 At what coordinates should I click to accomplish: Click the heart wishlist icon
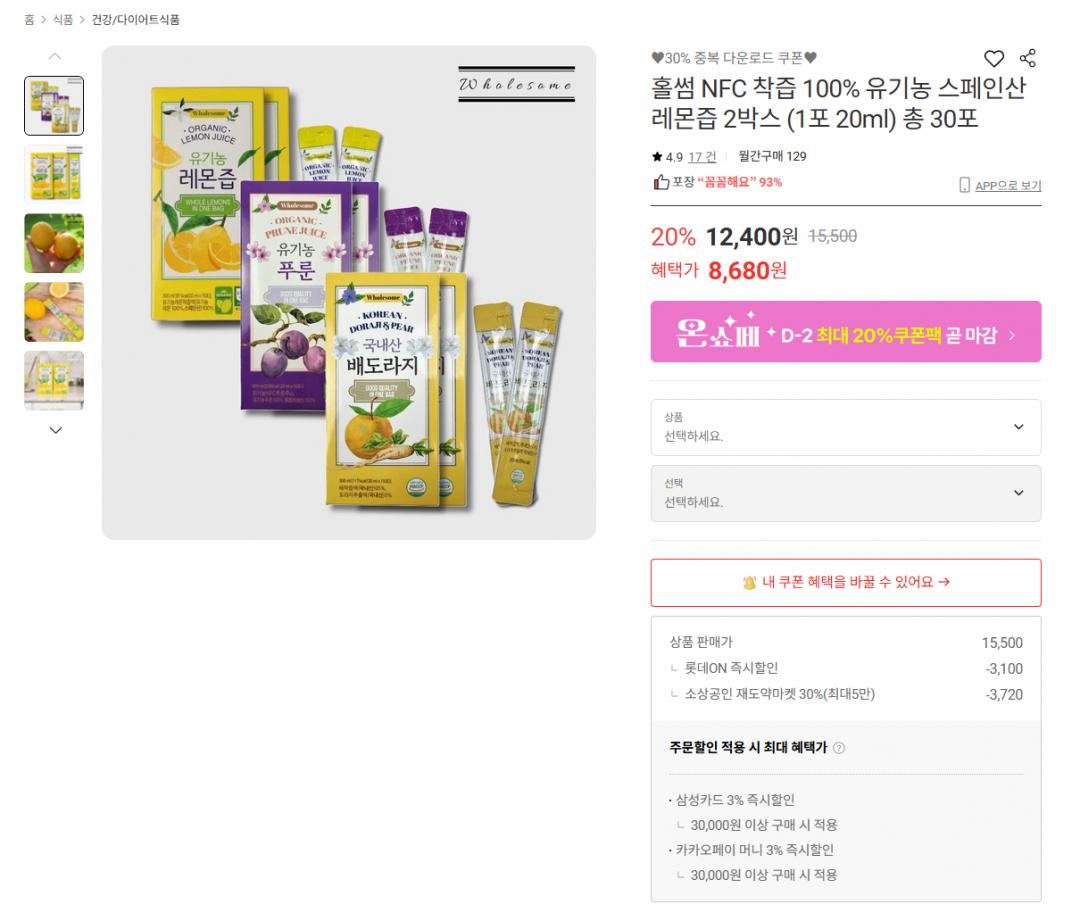pos(993,59)
